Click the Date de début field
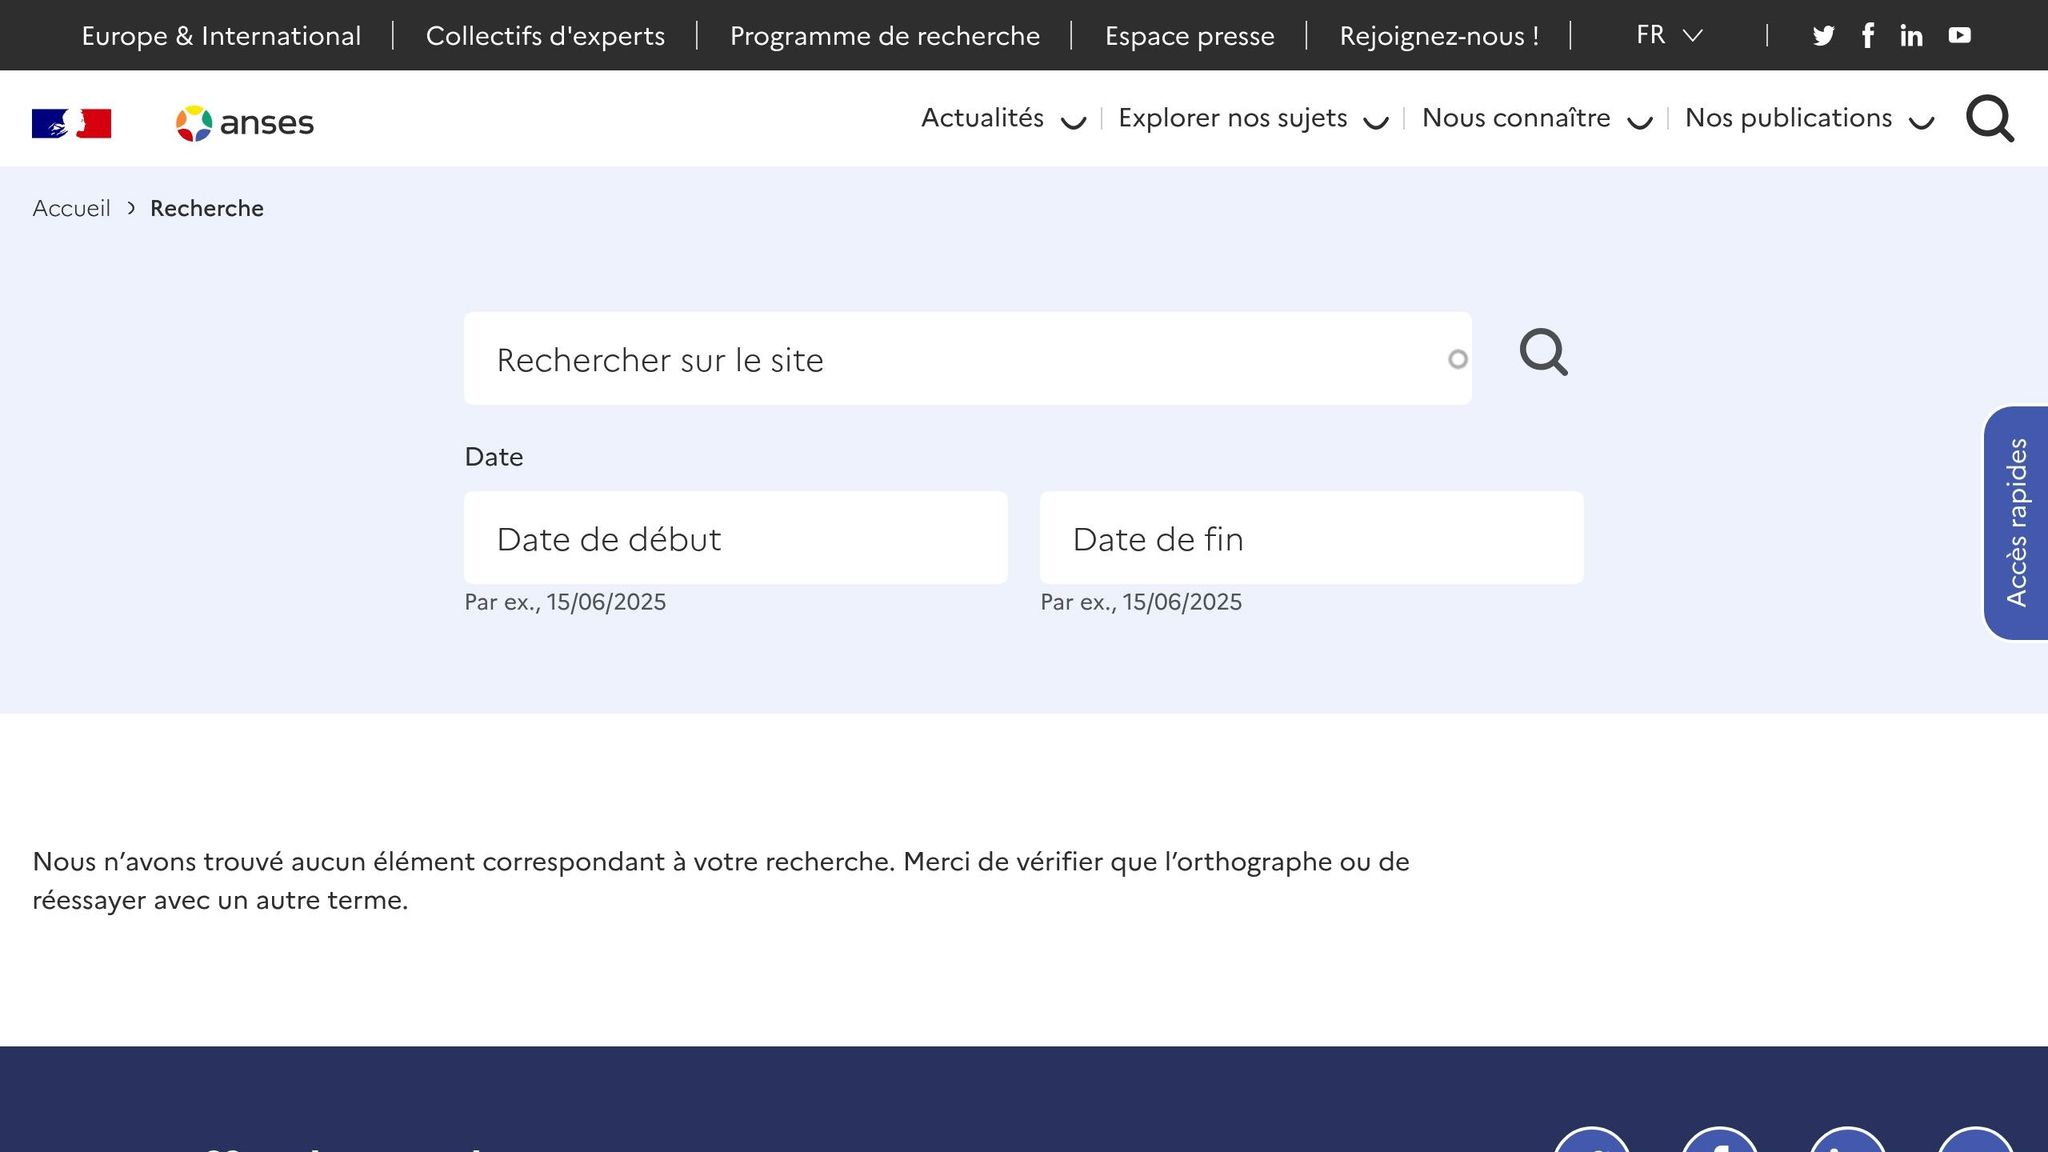This screenshot has height=1152, width=2048. [736, 538]
